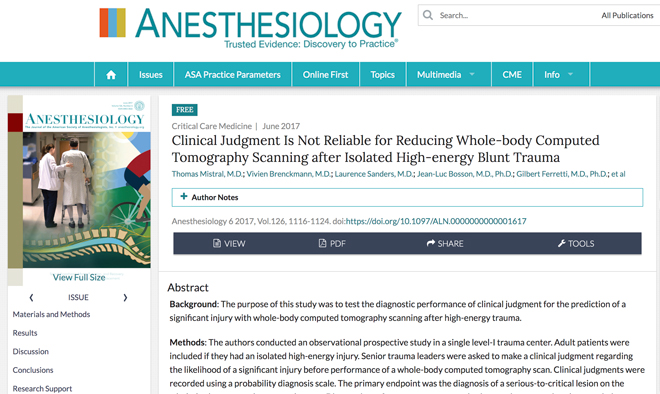Open Online First menu item
Screen dimensions: 660x394
pyautogui.click(x=325, y=75)
